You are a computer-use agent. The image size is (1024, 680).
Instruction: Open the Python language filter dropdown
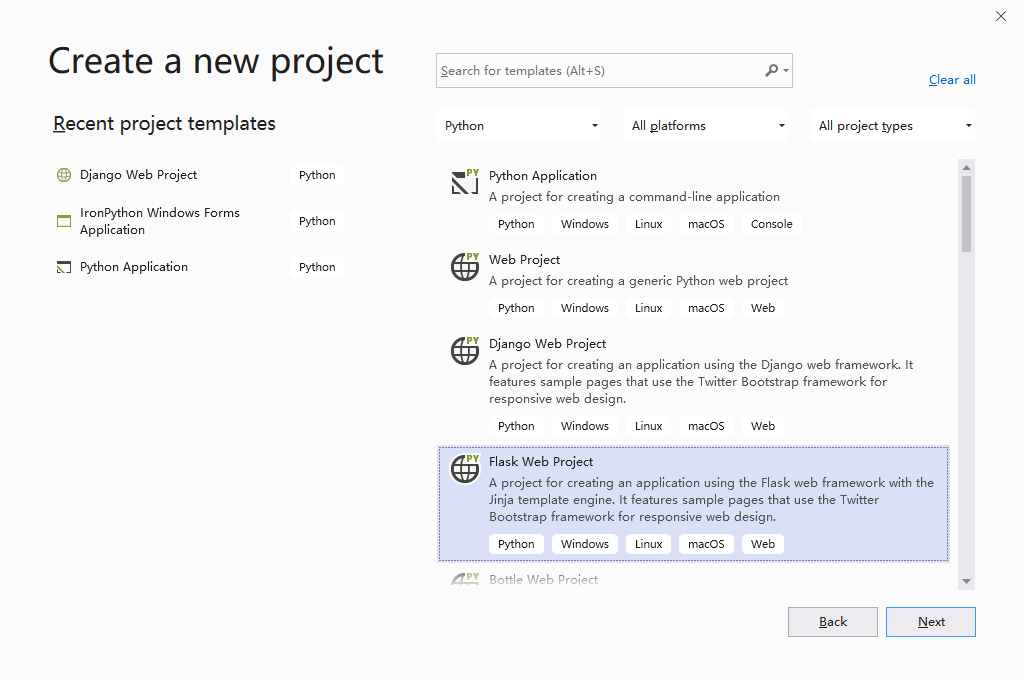(x=520, y=125)
